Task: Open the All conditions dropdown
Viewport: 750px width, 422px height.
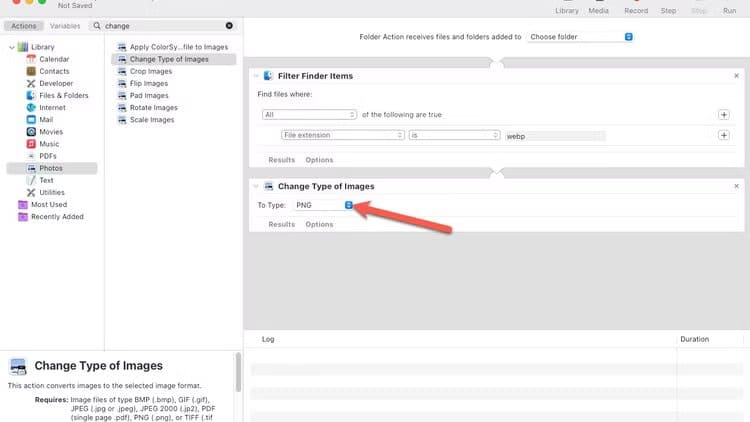Action: 309,115
